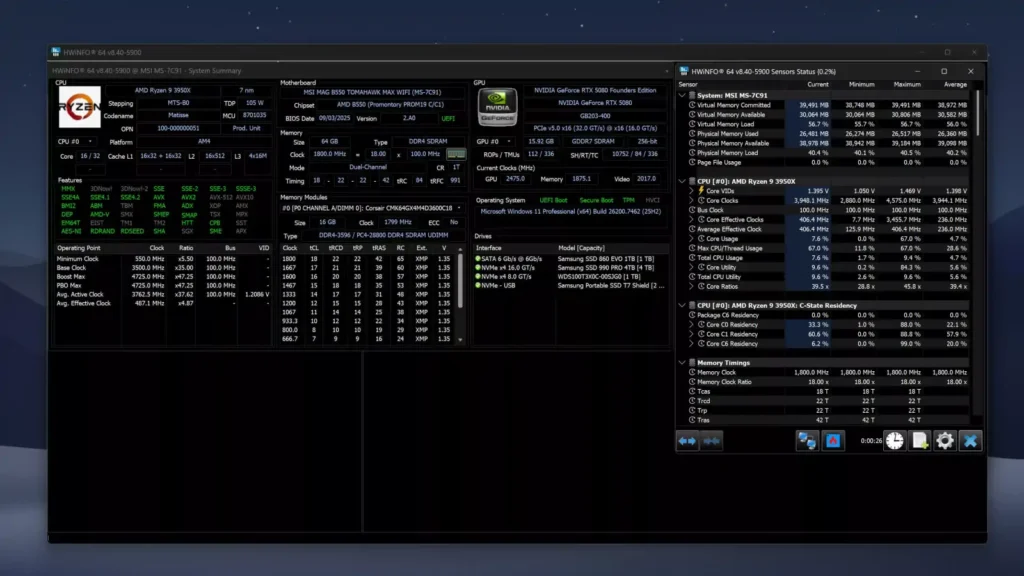The height and width of the screenshot is (576, 1024).
Task: Click the green memory module icon
Action: [456, 155]
